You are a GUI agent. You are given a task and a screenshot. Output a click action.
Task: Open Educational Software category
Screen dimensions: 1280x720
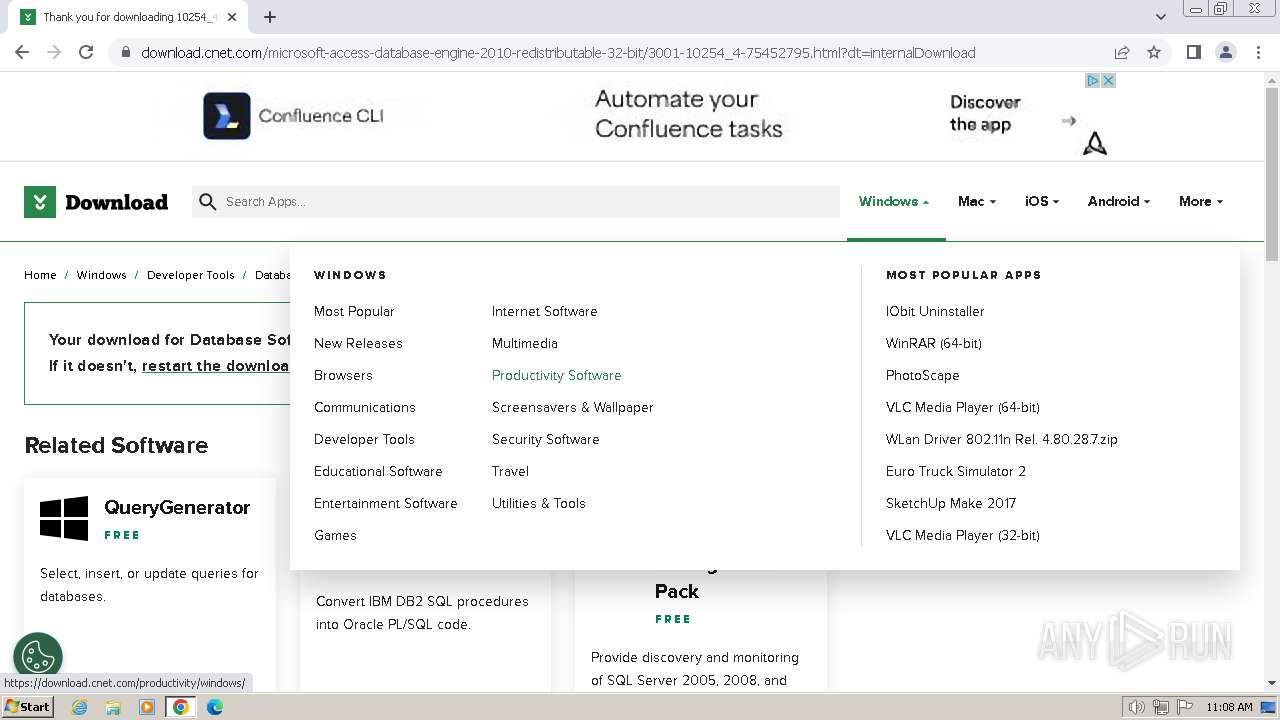pyautogui.click(x=378, y=472)
